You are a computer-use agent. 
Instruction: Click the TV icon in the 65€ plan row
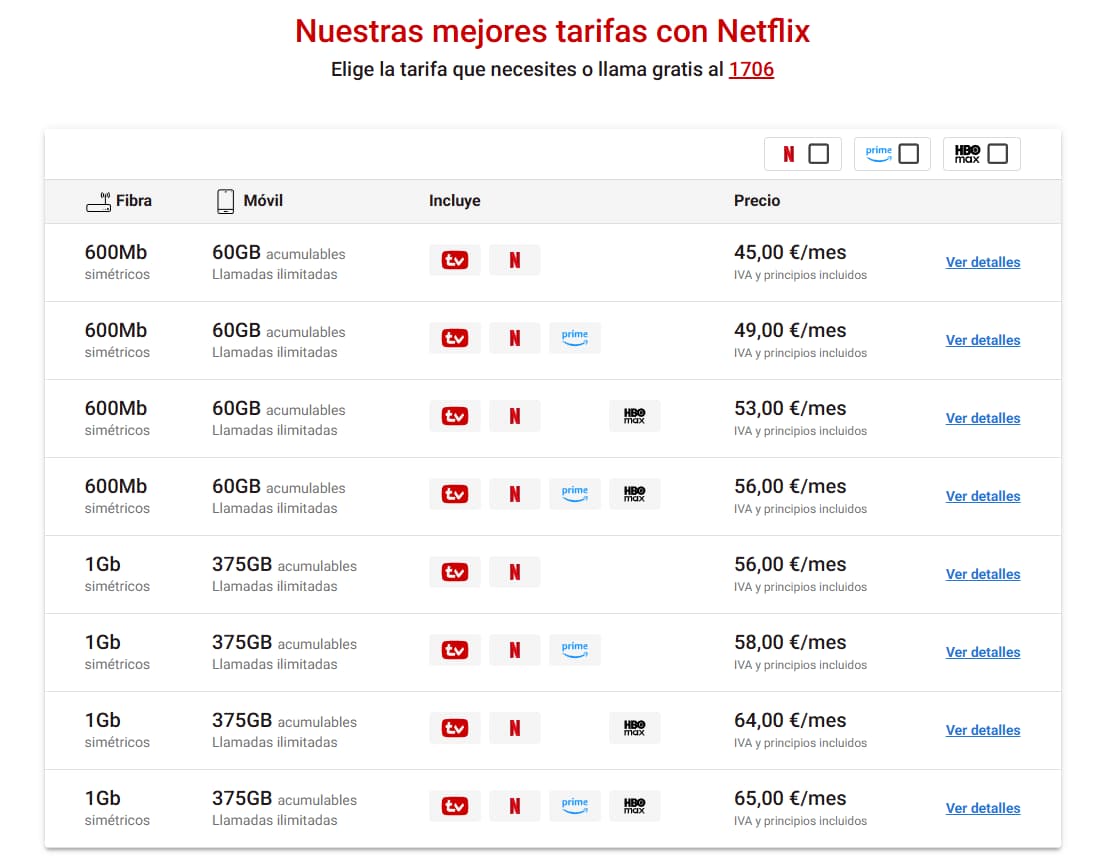[x=455, y=806]
